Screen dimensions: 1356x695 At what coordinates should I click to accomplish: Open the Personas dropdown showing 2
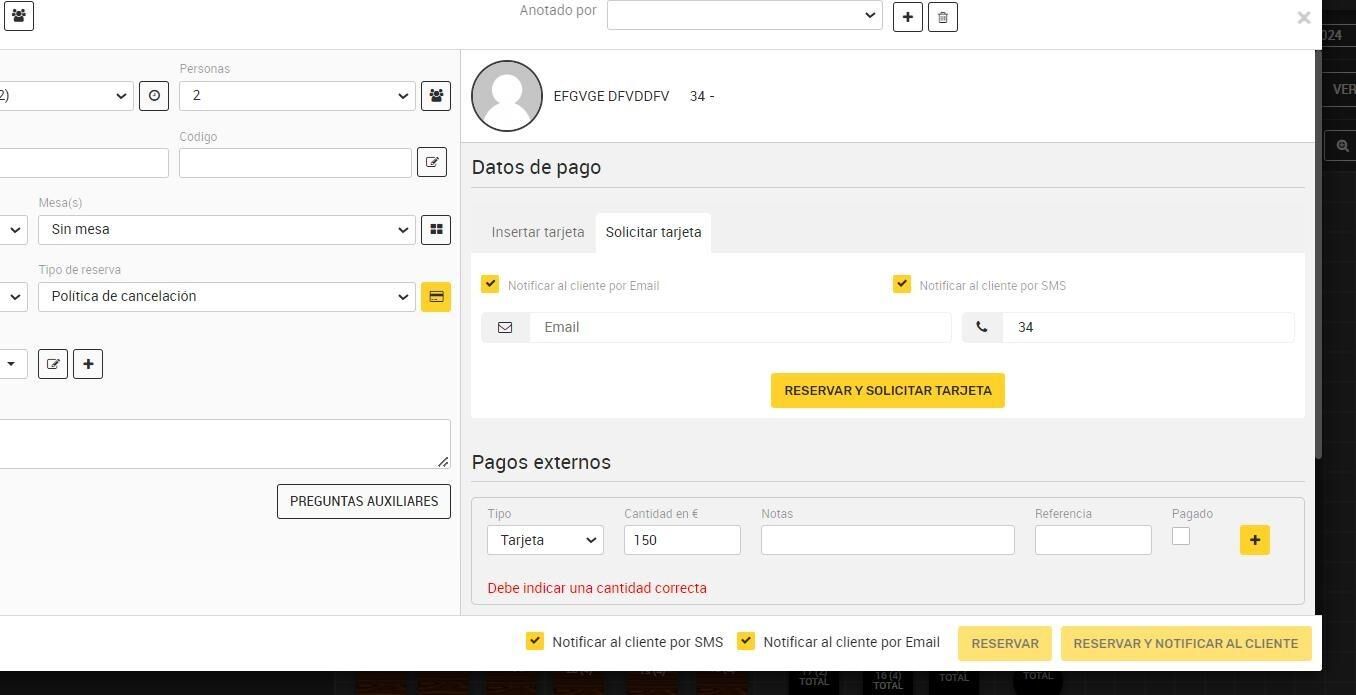[297, 96]
